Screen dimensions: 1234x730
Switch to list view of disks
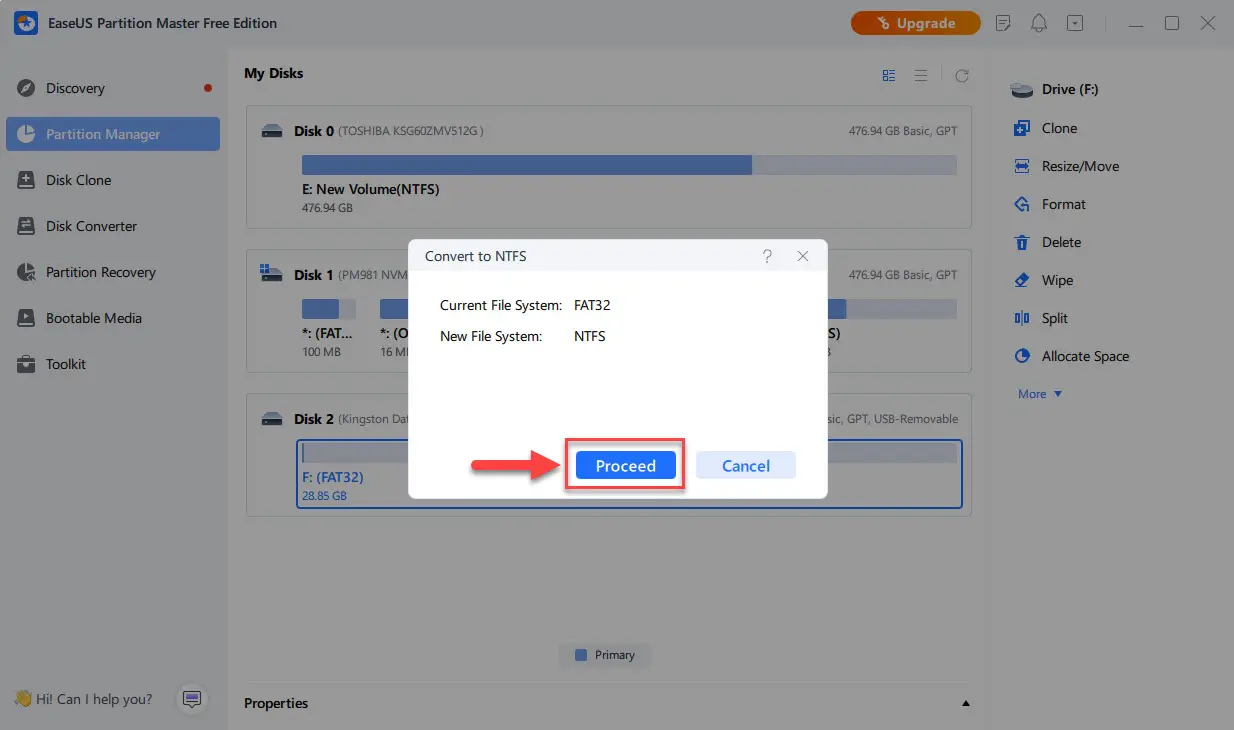click(921, 75)
